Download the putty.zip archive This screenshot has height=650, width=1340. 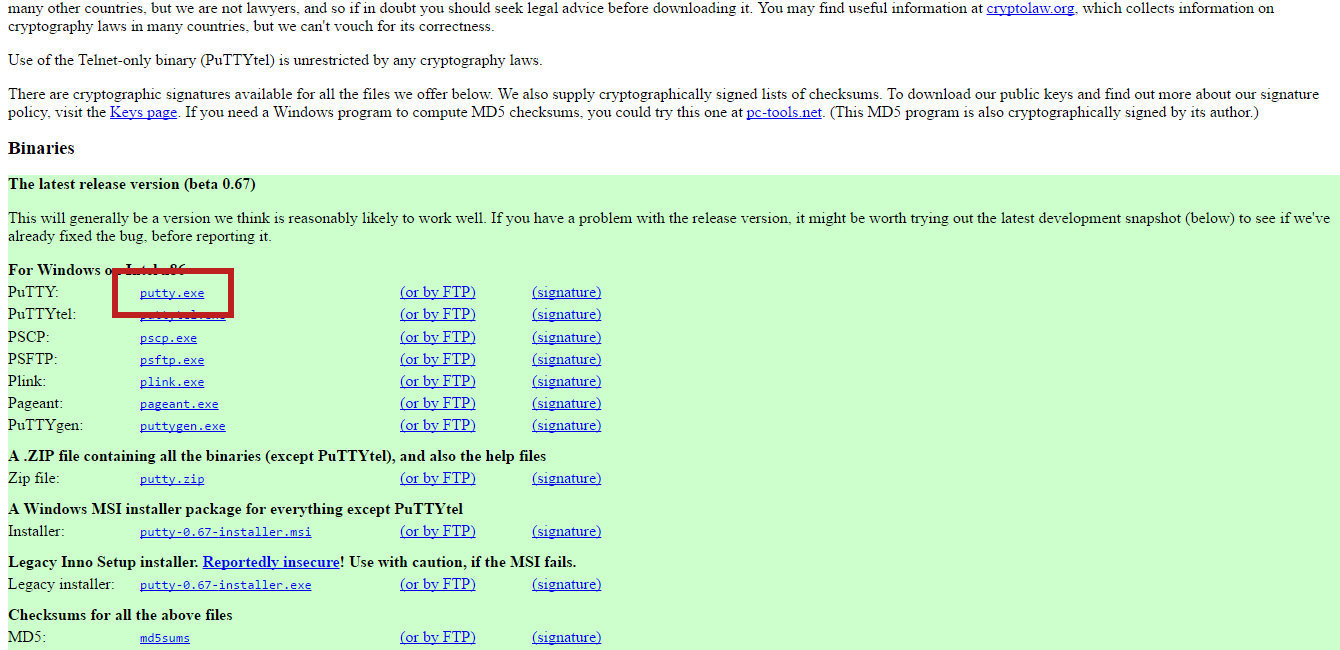pos(172,479)
